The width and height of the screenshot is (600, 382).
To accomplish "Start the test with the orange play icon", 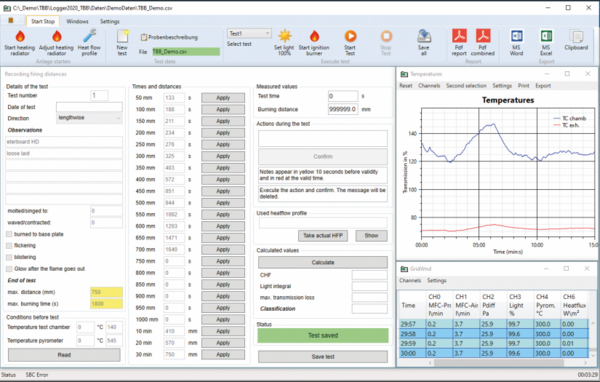I will pos(350,36).
